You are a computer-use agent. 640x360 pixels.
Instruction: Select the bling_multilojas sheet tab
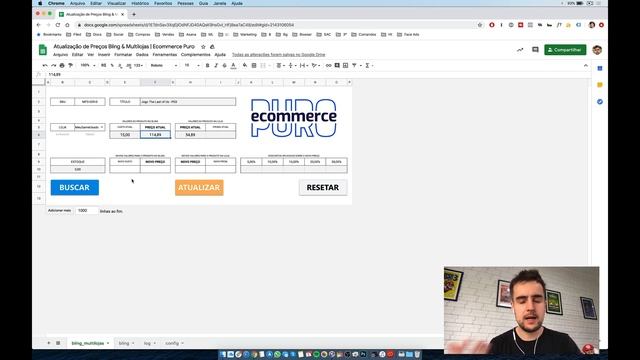click(x=90, y=343)
